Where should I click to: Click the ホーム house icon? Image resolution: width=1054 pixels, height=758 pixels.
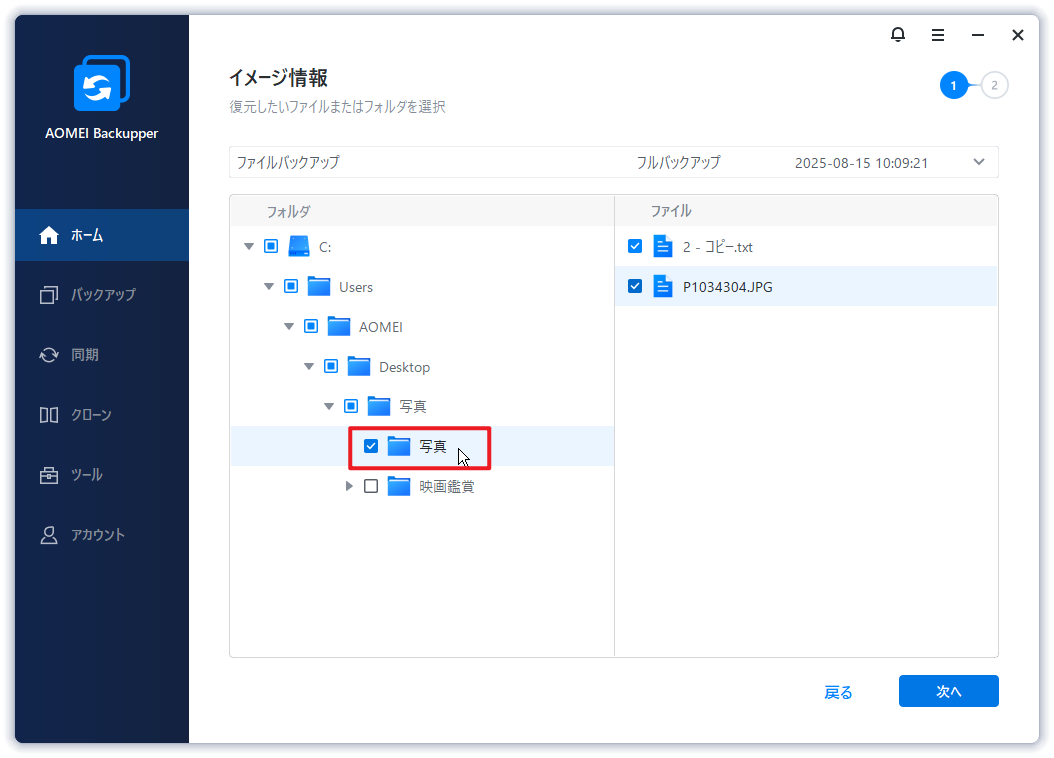(49, 235)
